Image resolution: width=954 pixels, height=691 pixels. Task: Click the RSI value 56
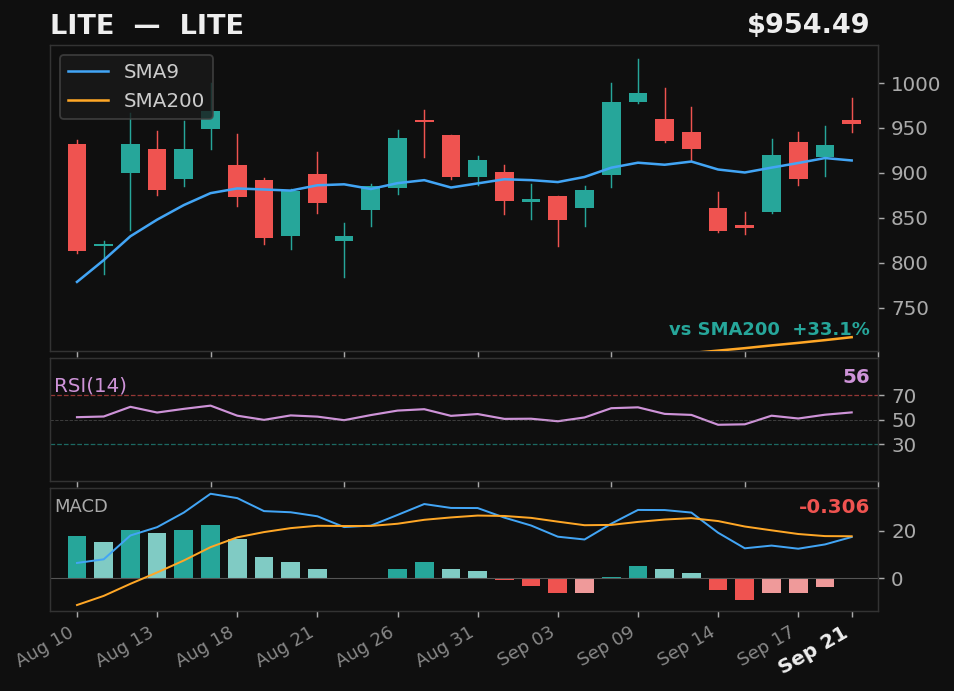856,377
